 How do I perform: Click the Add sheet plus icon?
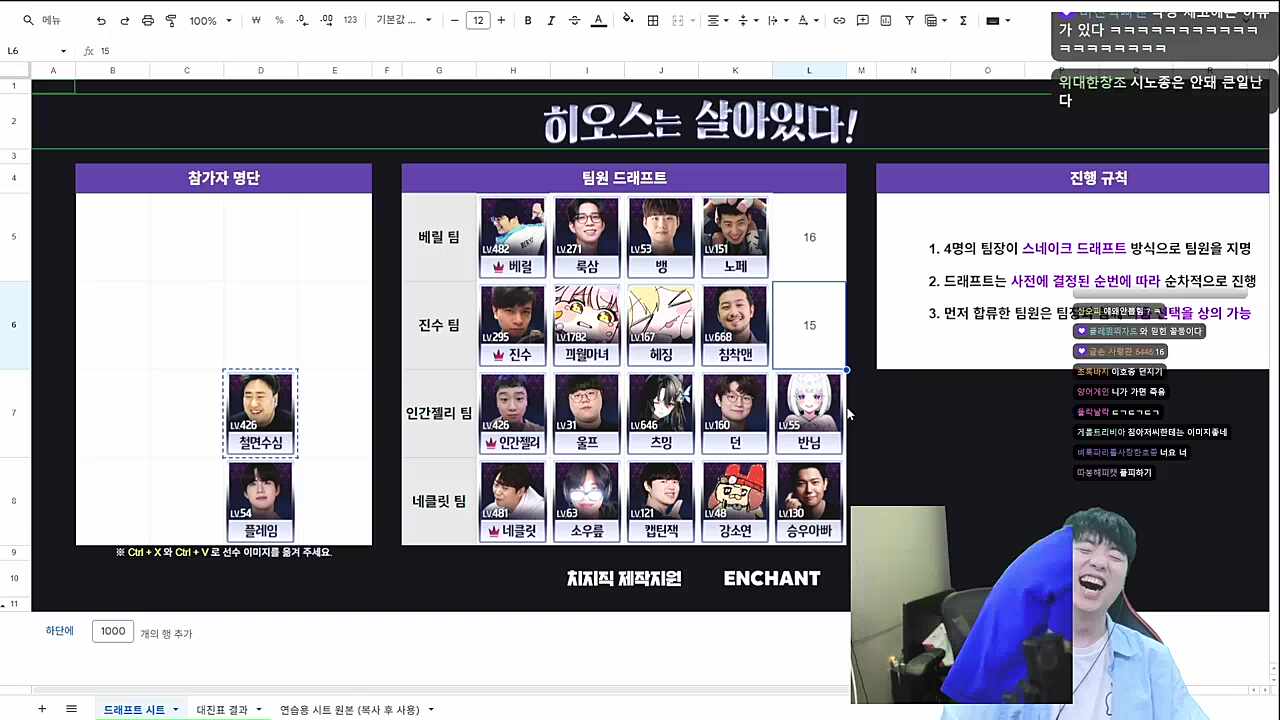tap(42, 709)
